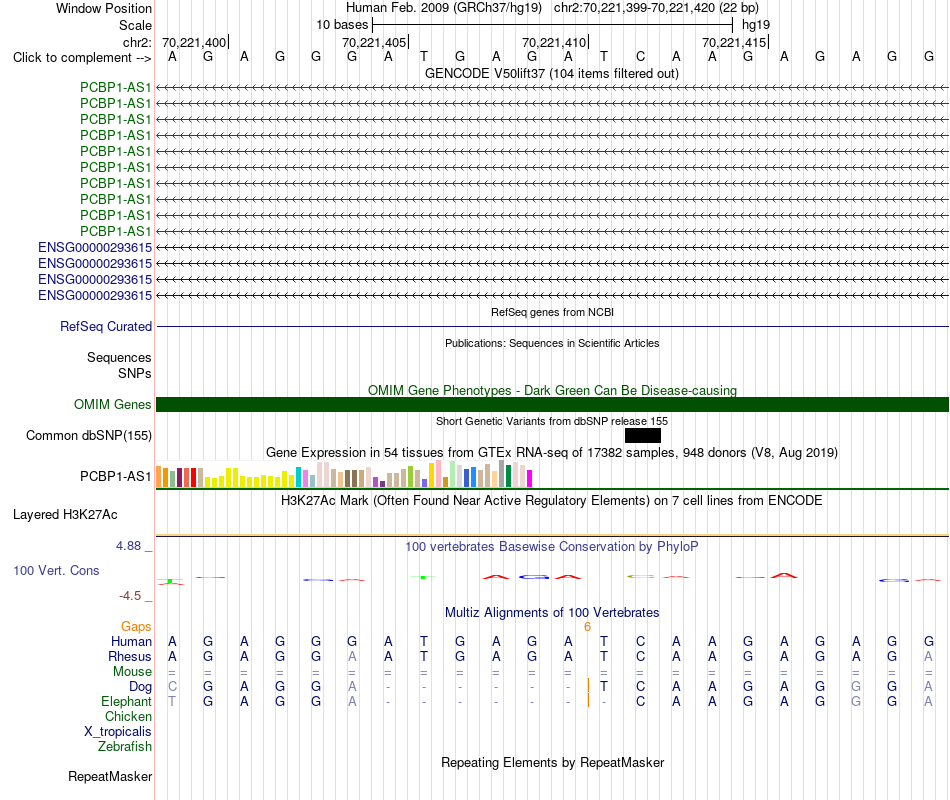
Task: Click the 'chr2:' ruler label
Action: pos(137,42)
